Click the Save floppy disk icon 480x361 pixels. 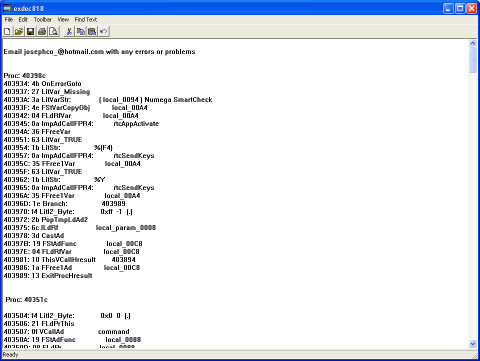30,32
